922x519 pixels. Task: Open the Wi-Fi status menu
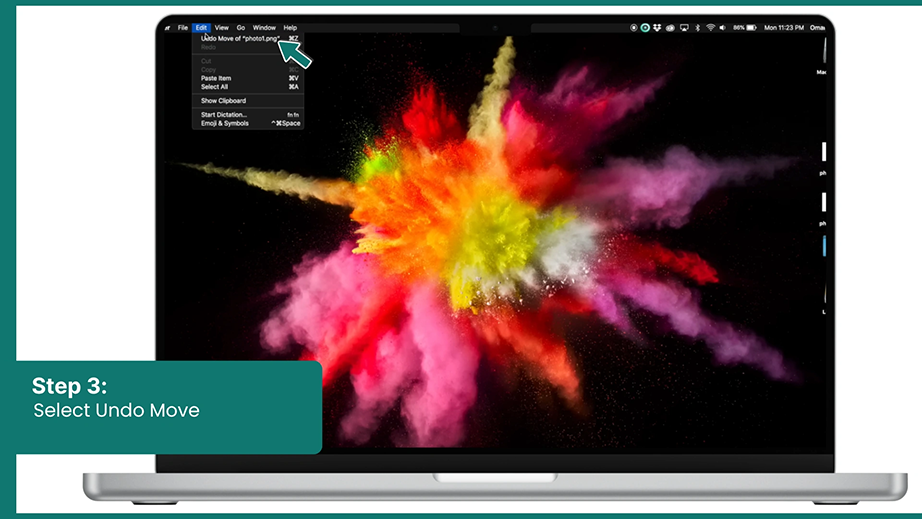tap(710, 28)
